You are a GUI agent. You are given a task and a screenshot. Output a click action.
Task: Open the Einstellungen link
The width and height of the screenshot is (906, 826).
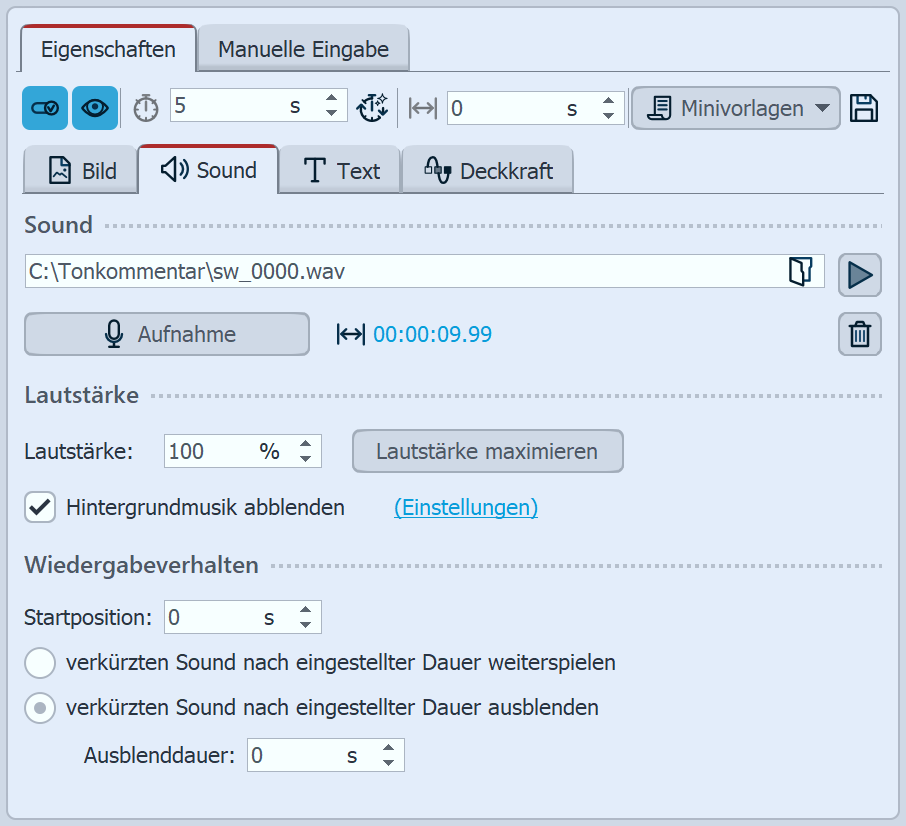click(x=465, y=507)
